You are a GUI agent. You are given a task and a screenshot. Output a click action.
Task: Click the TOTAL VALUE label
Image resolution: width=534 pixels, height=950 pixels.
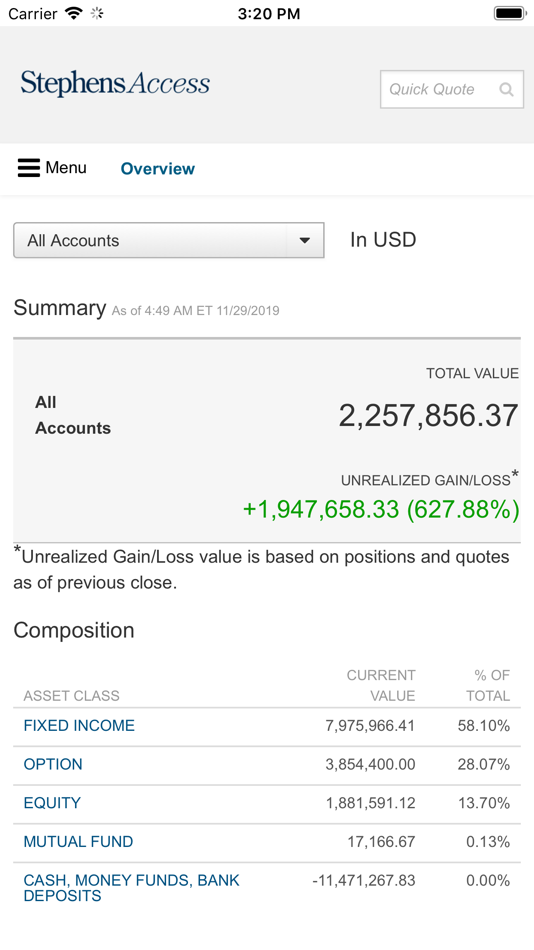[472, 374]
